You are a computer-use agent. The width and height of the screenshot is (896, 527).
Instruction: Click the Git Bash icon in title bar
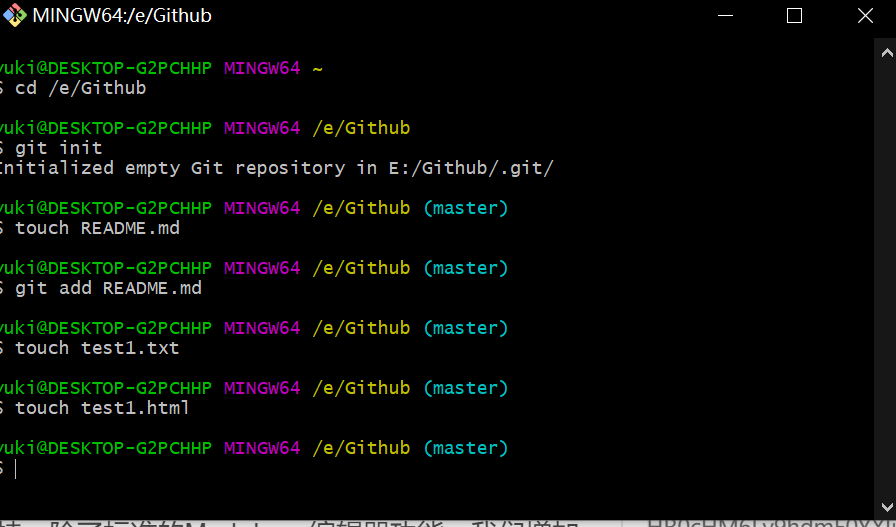pyautogui.click(x=14, y=15)
